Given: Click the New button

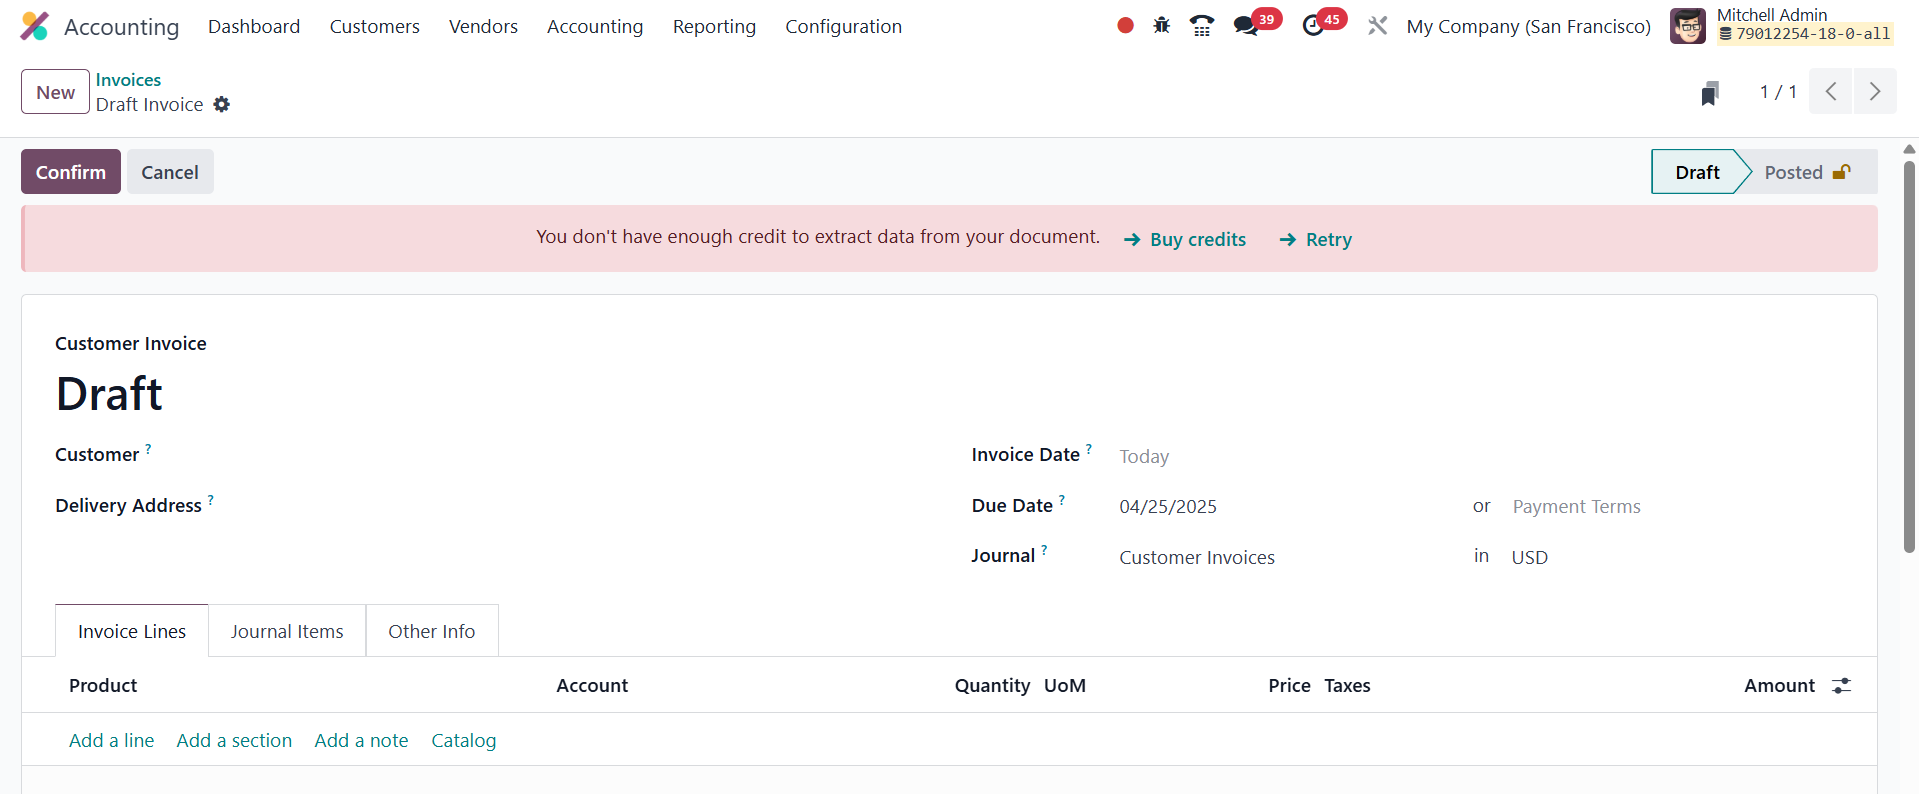Looking at the screenshot, I should 56,92.
